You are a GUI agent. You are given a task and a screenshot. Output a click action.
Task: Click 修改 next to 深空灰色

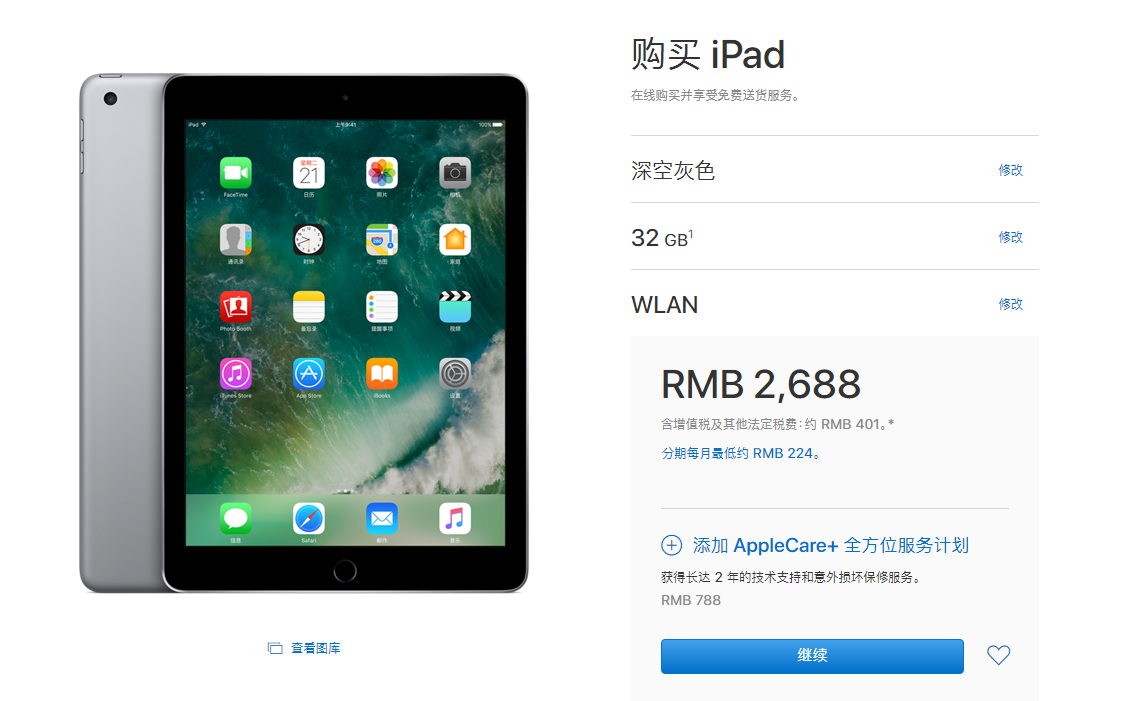(x=1010, y=170)
